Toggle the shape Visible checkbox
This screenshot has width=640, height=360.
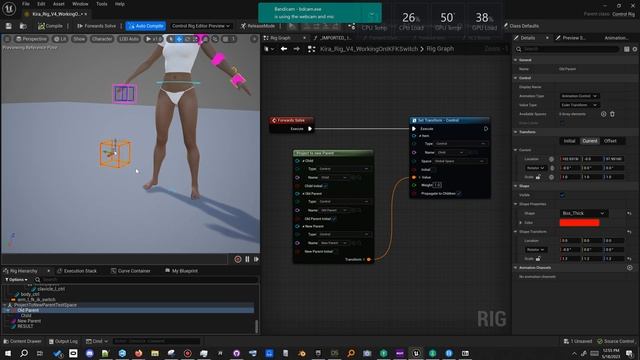(x=562, y=195)
